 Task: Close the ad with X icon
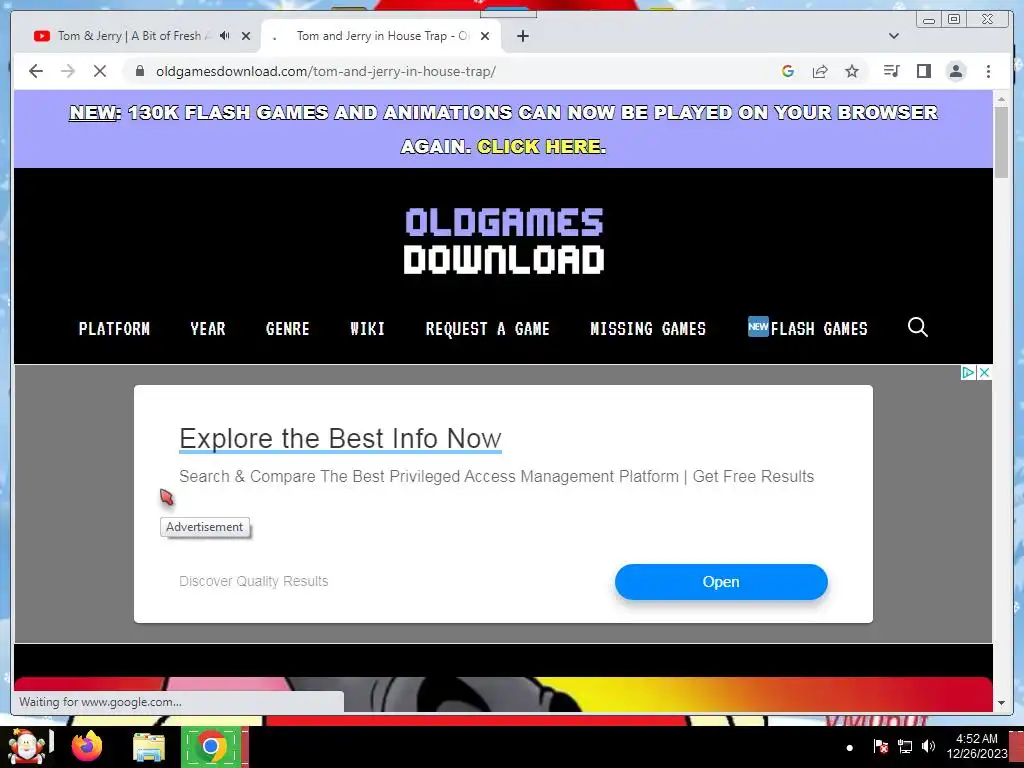point(984,372)
